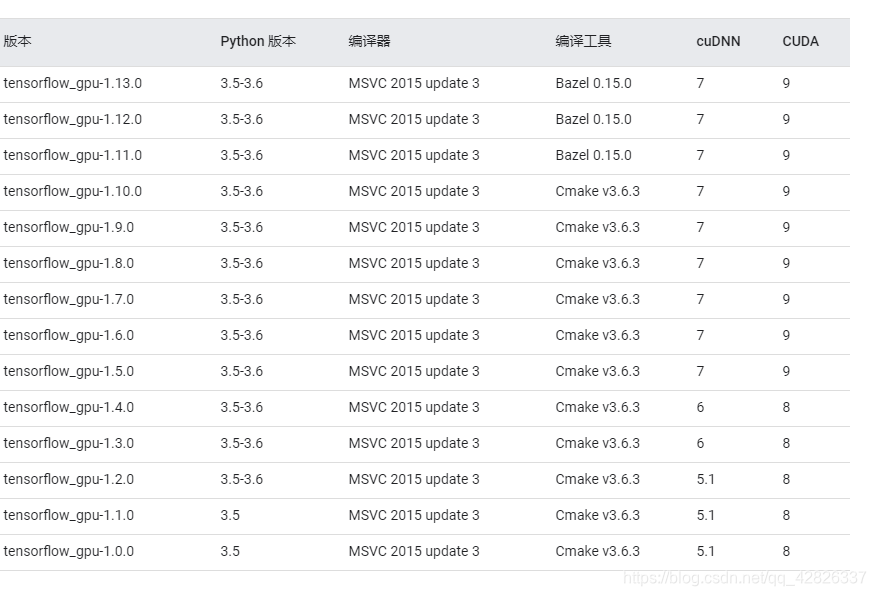Image resolution: width=876 pixels, height=596 pixels.
Task: Click cuDNN value 7 in tensorflow_gpu-1.5.0 row
Action: [700, 371]
